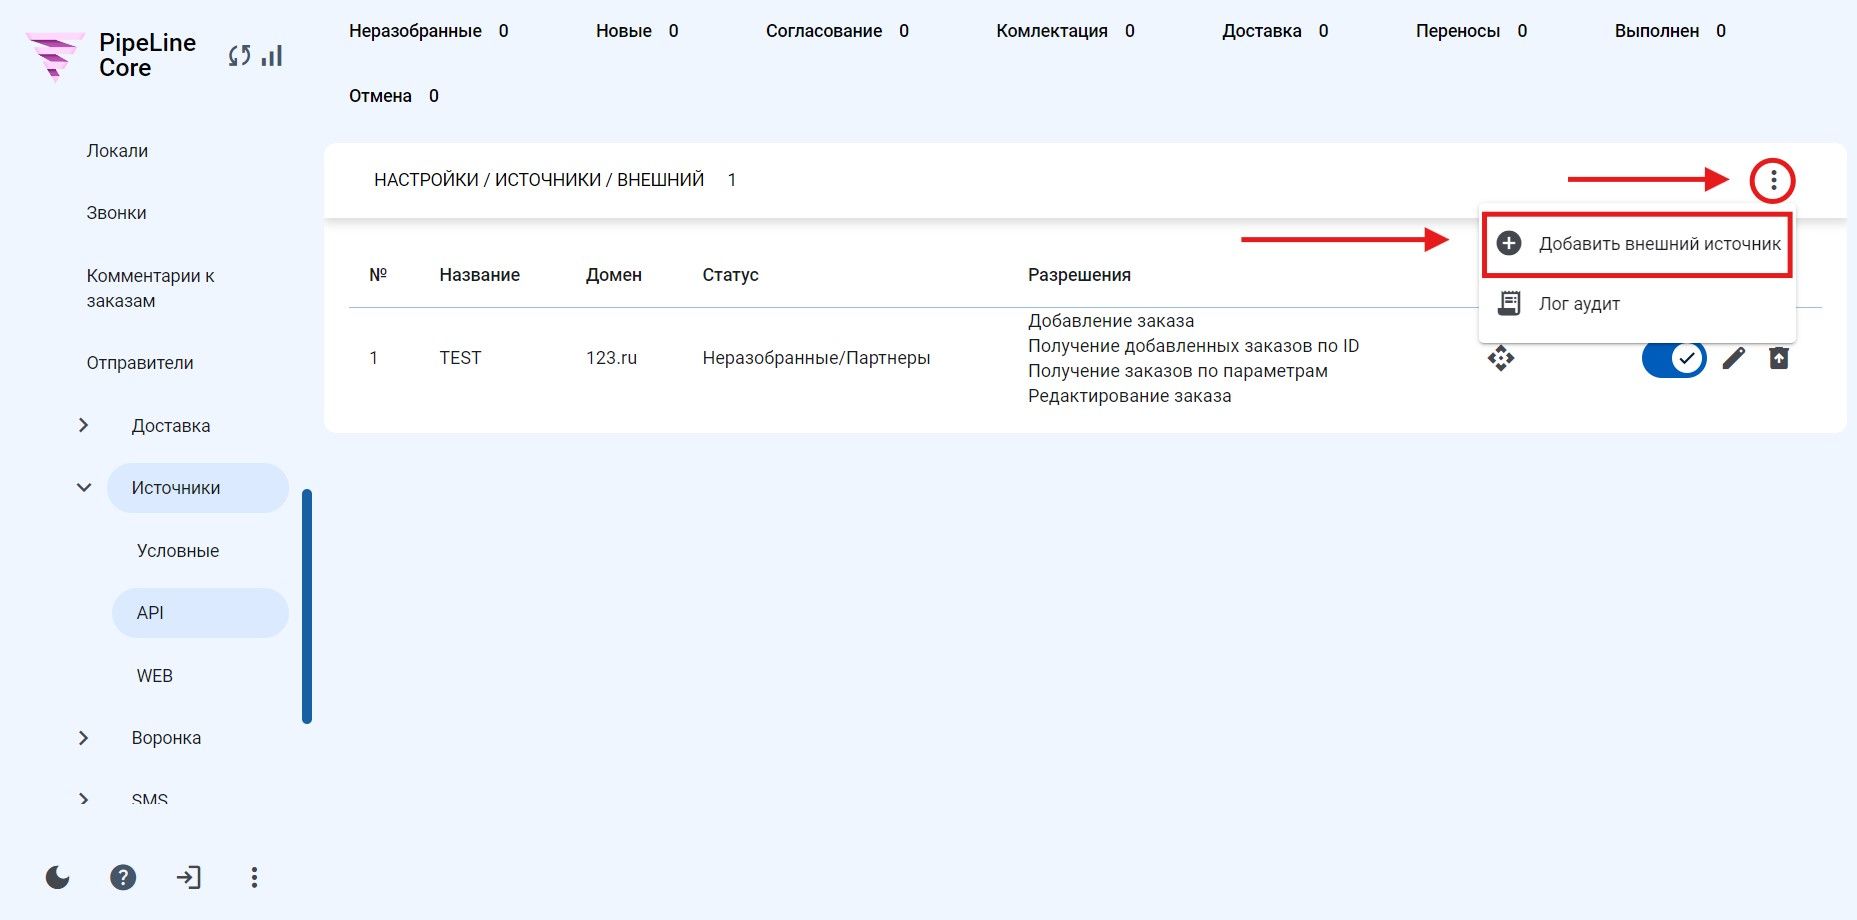The height and width of the screenshot is (920, 1857).
Task: Open the Выполнен orders status tab
Action: 1670,31
